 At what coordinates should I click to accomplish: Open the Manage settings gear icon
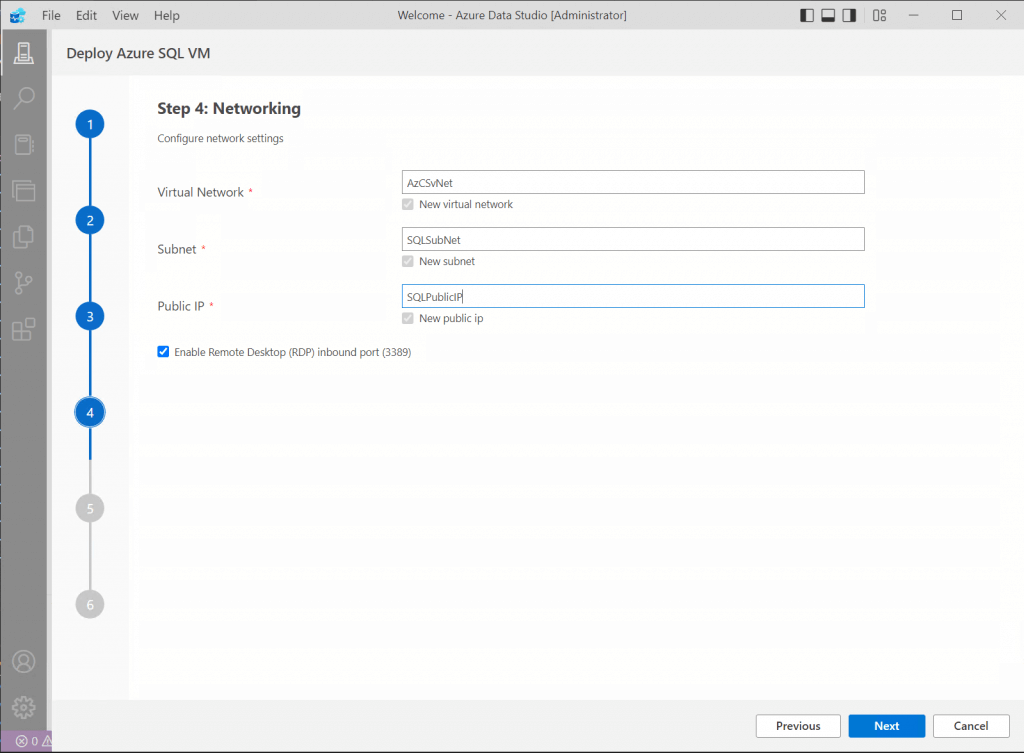pyautogui.click(x=24, y=707)
